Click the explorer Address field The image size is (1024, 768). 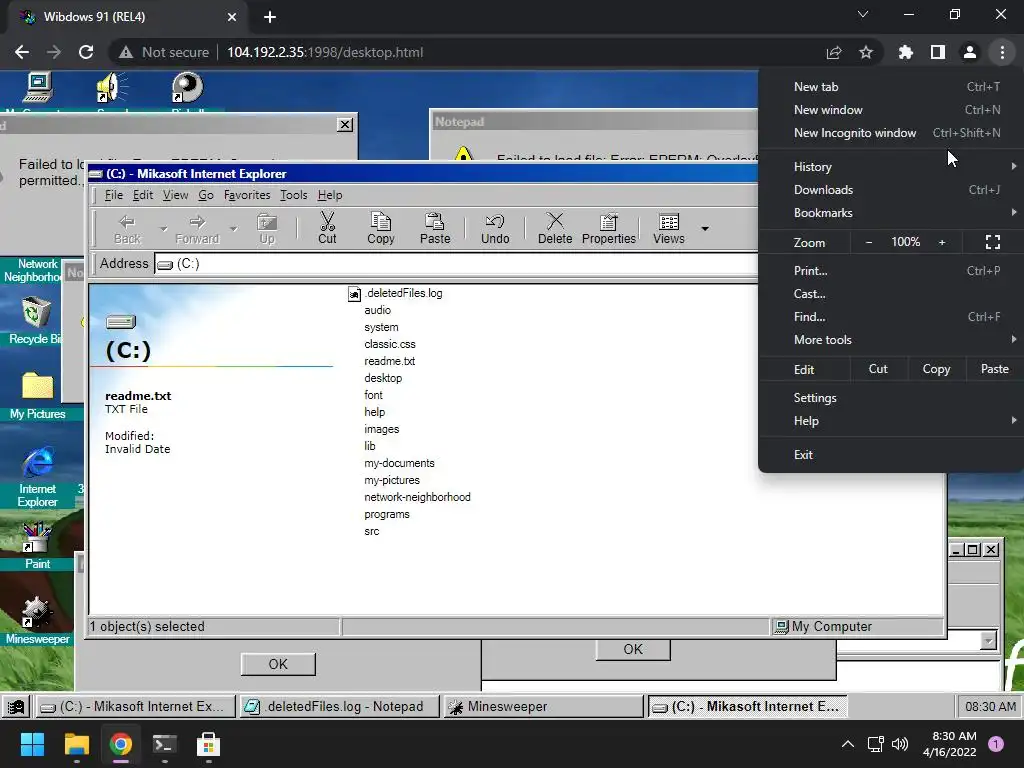pyautogui.click(x=456, y=264)
